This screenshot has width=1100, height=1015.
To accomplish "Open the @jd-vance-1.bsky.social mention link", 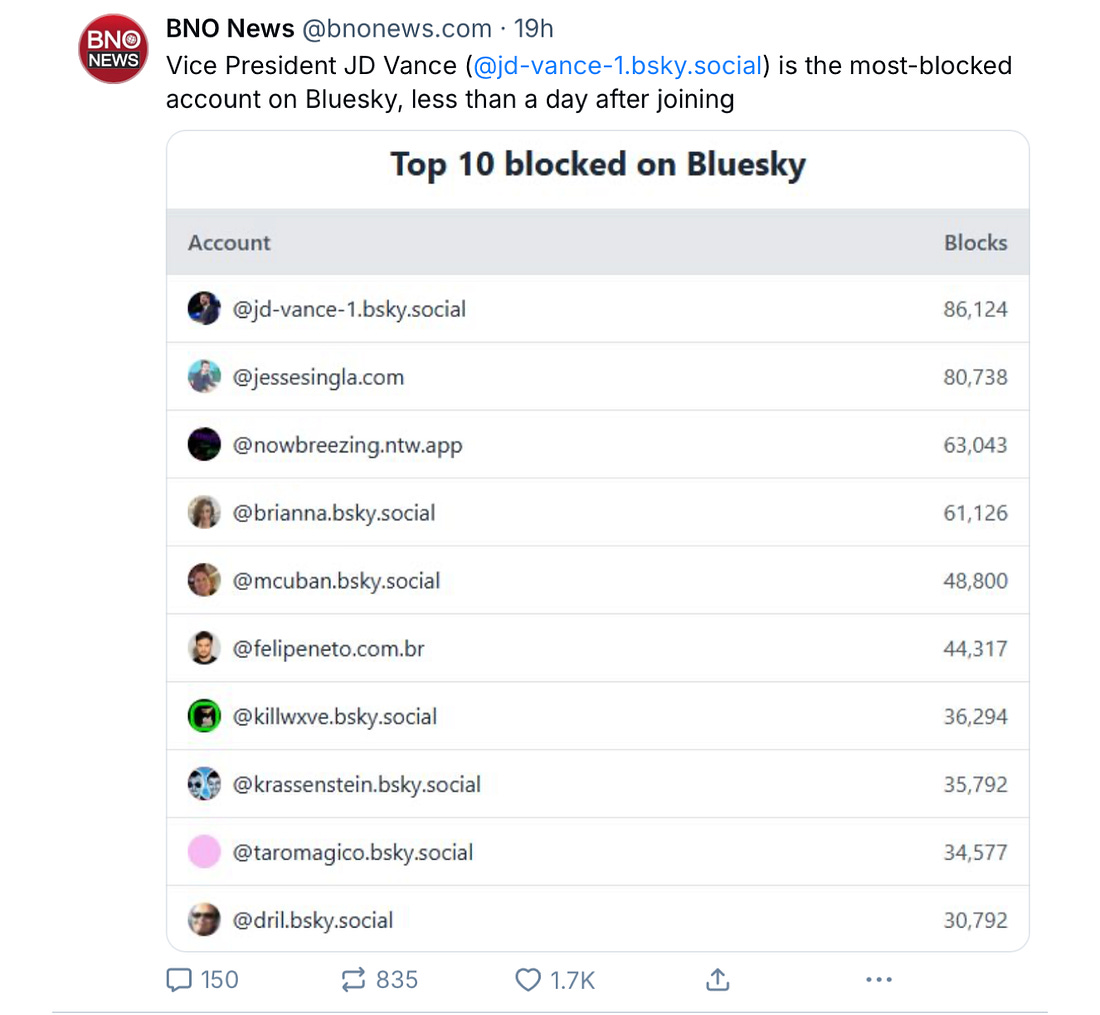I will (618, 66).
